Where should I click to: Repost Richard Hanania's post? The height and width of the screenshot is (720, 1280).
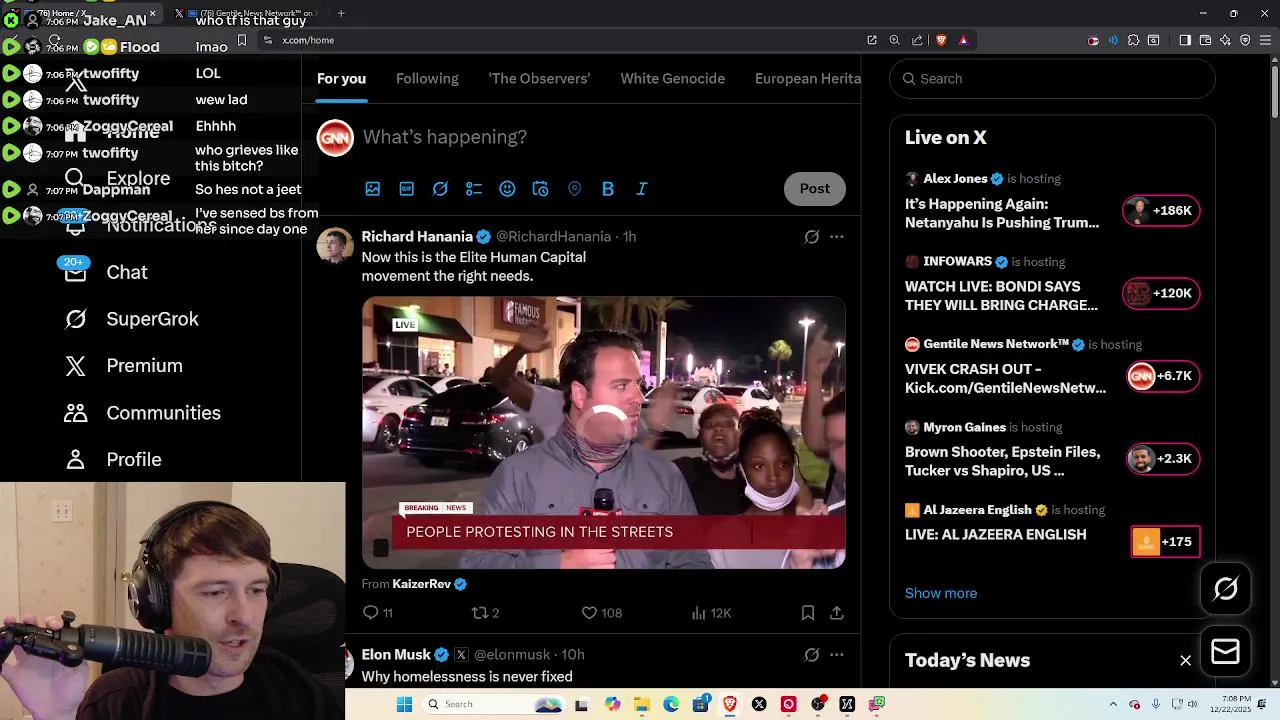tap(486, 613)
